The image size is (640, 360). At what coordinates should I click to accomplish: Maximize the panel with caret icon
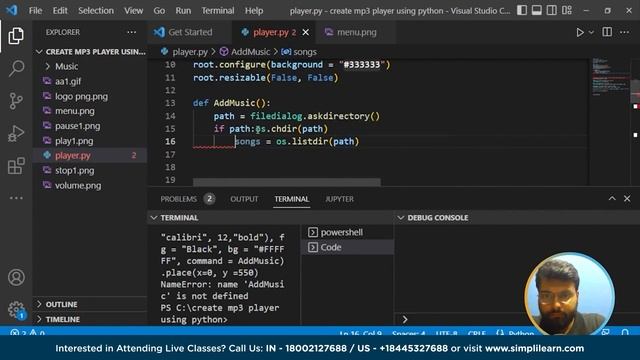point(612,198)
